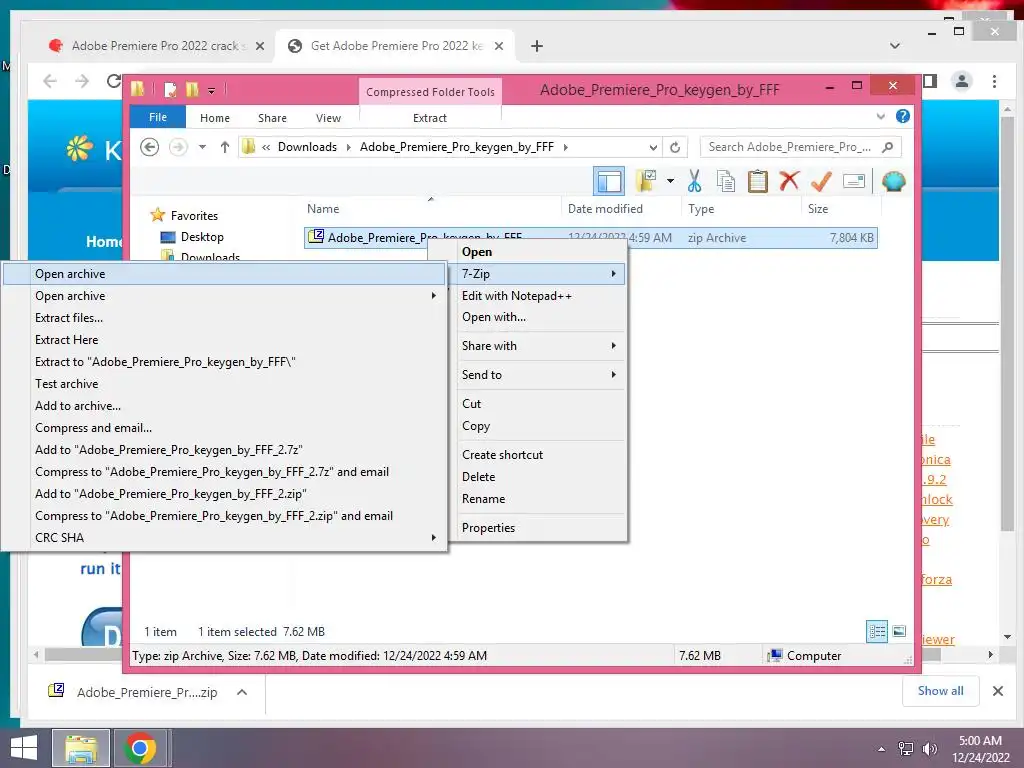Click Windows Start button on taskbar

24,748
